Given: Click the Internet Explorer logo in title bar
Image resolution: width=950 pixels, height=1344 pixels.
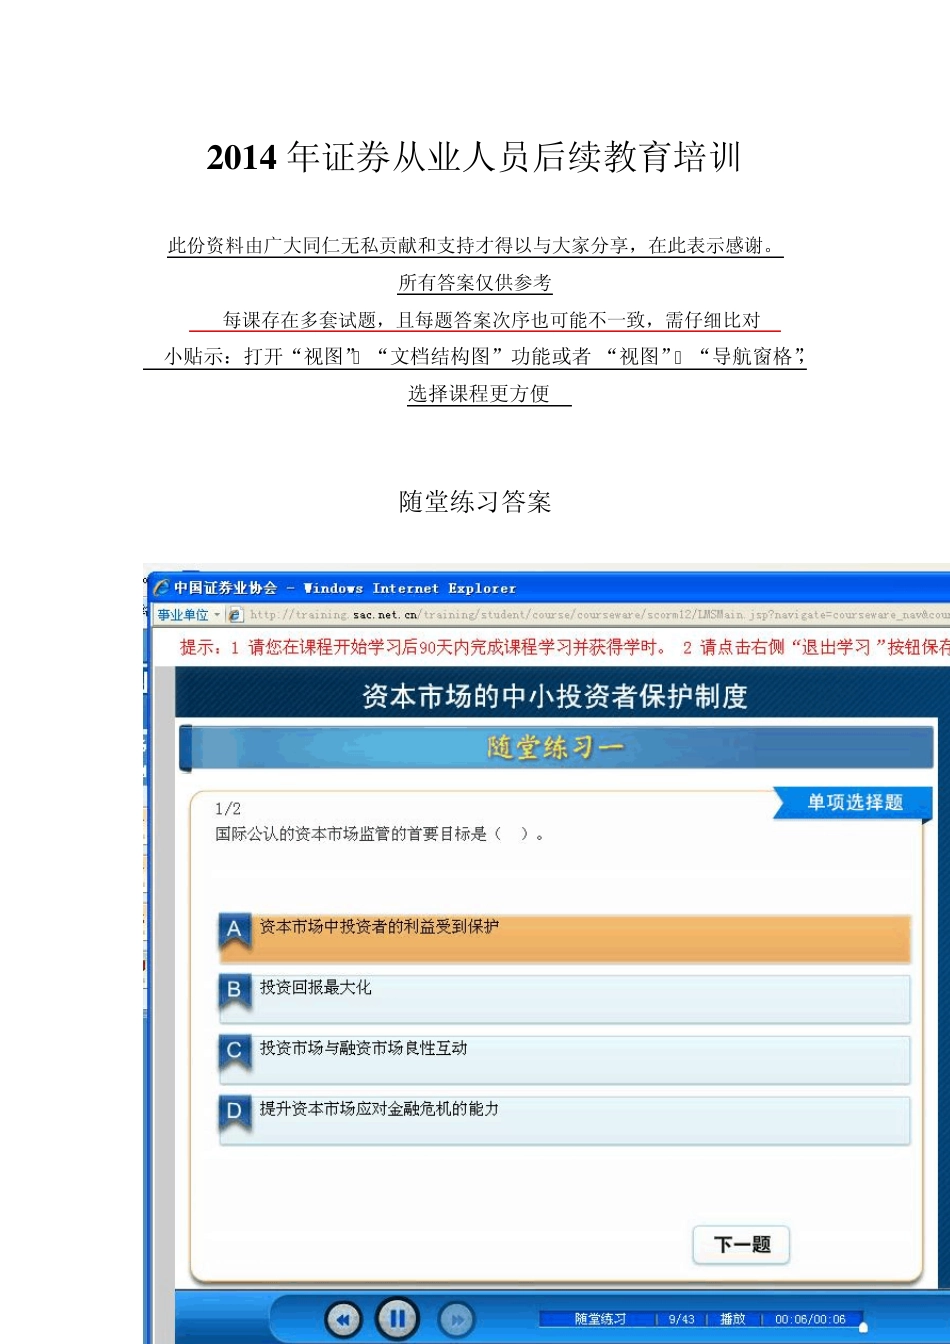Looking at the screenshot, I should [161, 588].
